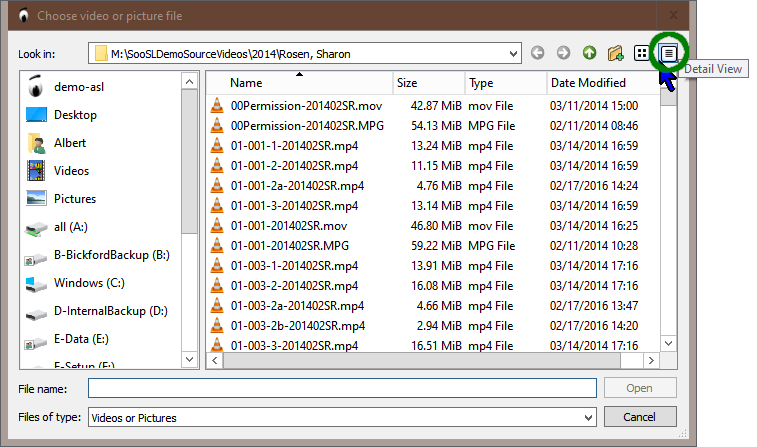This screenshot has height=447, width=757.
Task: Sort files by Name column header
Action: pyautogui.click(x=299, y=83)
